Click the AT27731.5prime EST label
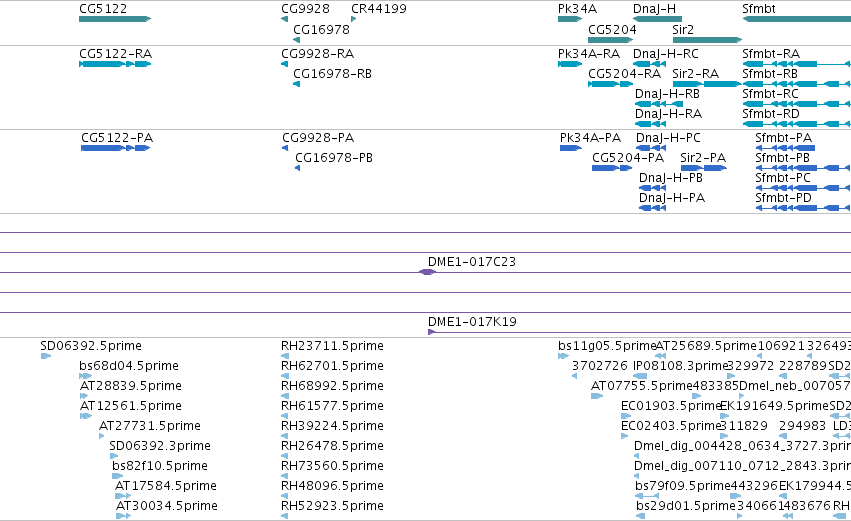This screenshot has height=521, width=851. (x=150, y=425)
